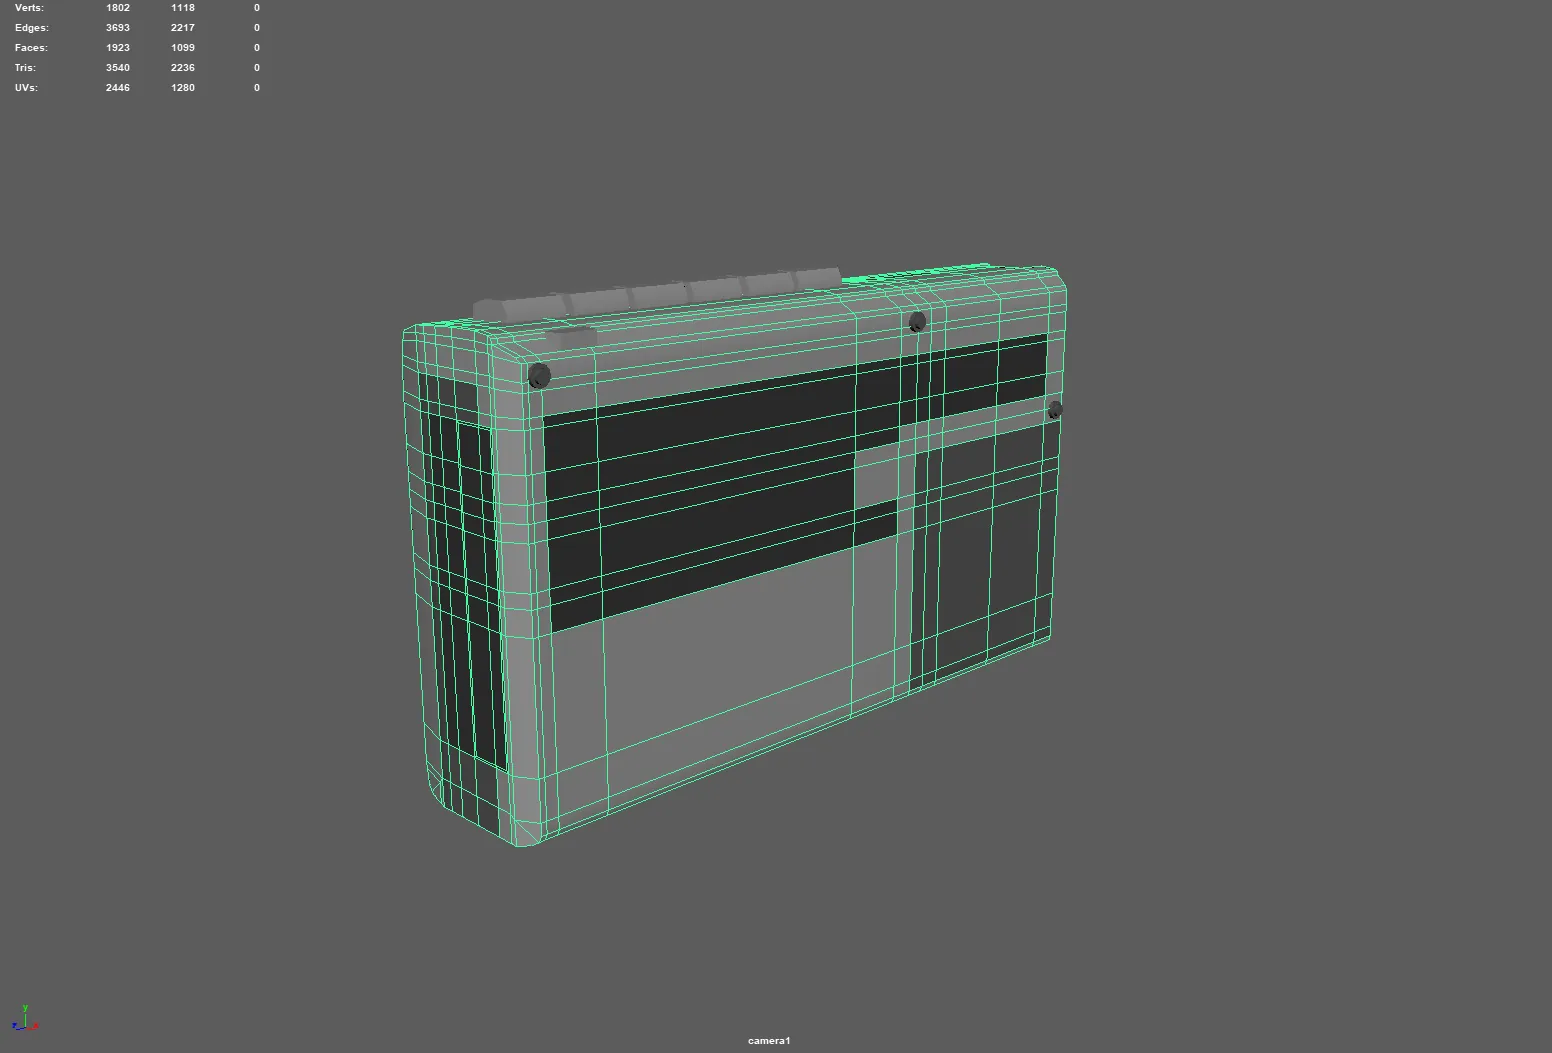The width and height of the screenshot is (1552, 1053).
Task: Click the Edges count value 2217
Action: (183, 27)
